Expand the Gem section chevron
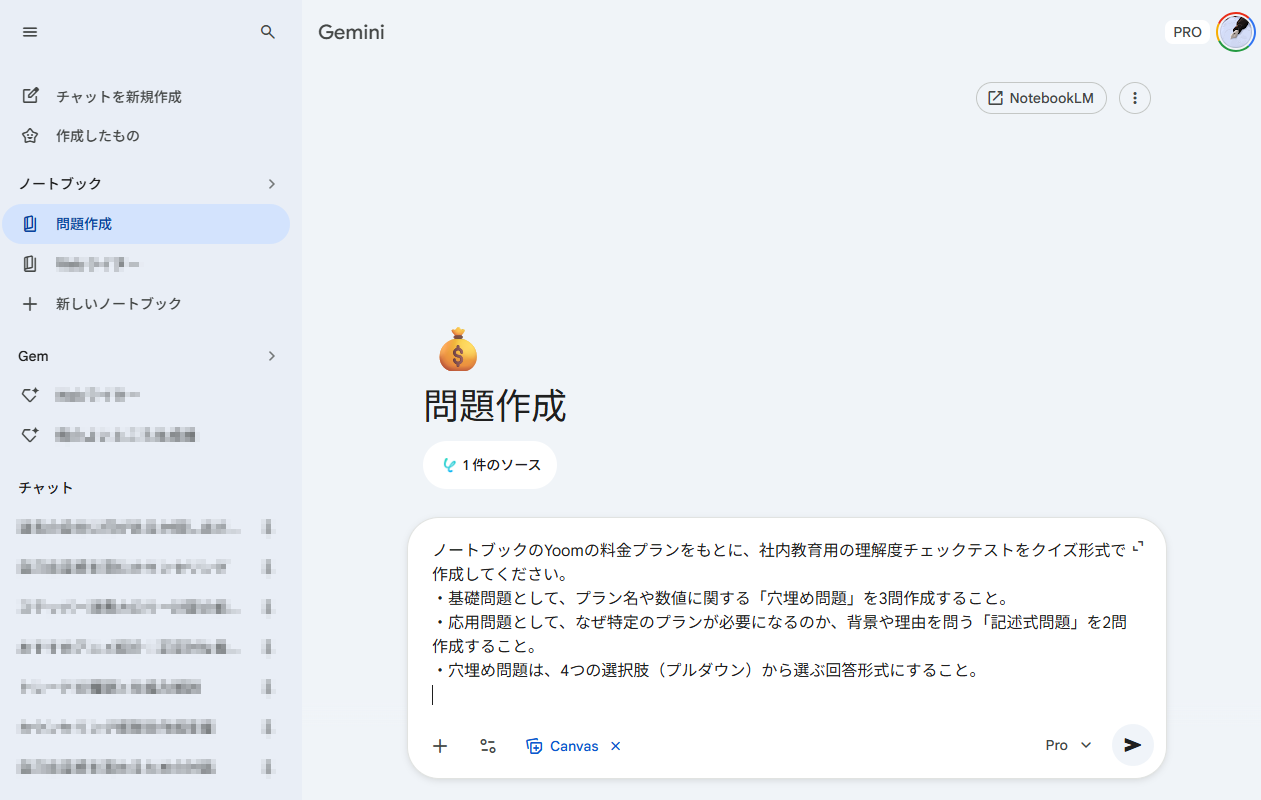Viewport: 1261px width, 800px height. (x=272, y=356)
